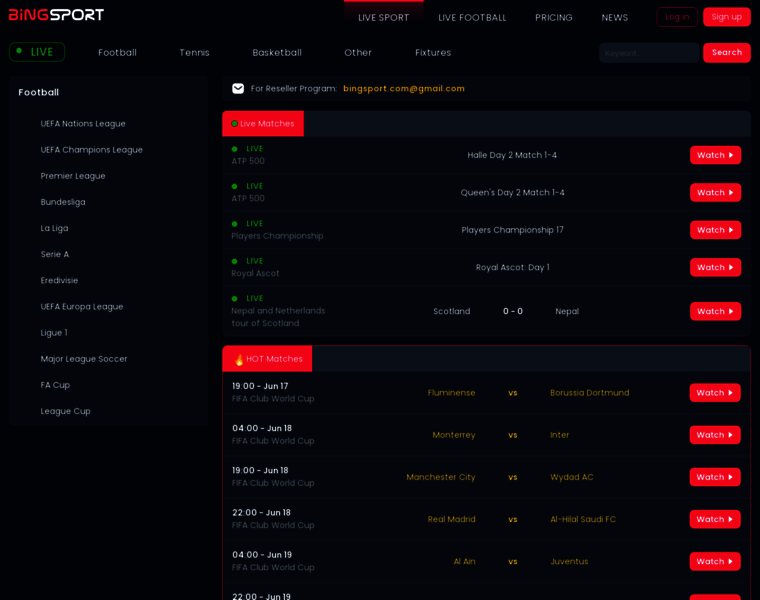Open UEFA Nations League in sidebar
This screenshot has height=600, width=760.
(x=83, y=124)
